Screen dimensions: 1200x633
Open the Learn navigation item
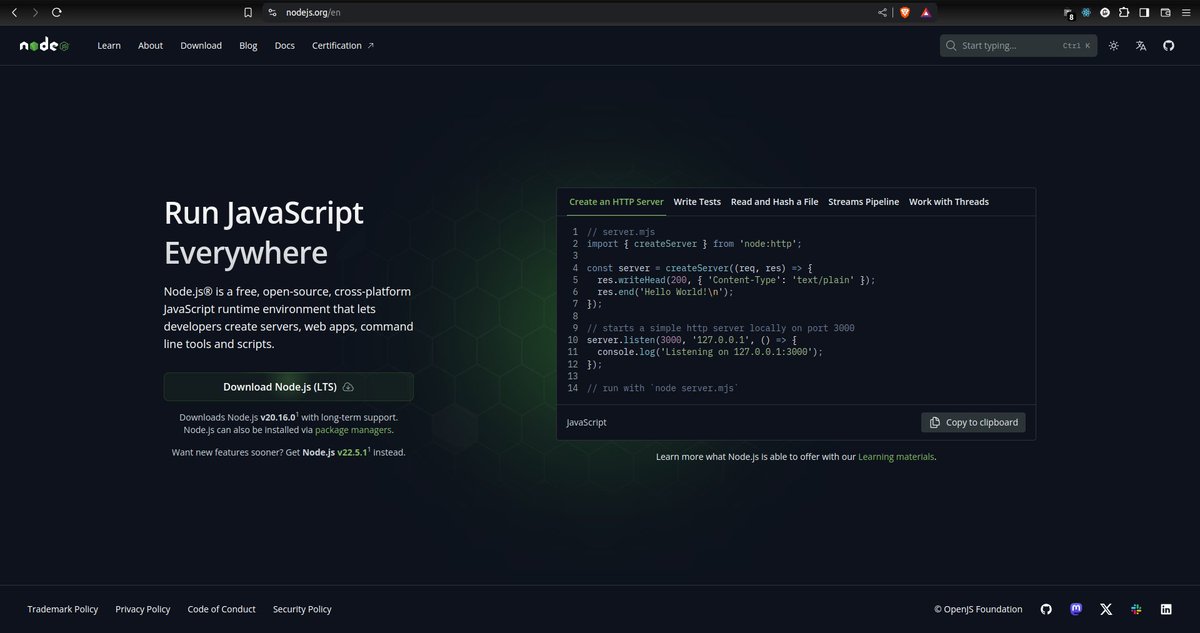(x=109, y=46)
